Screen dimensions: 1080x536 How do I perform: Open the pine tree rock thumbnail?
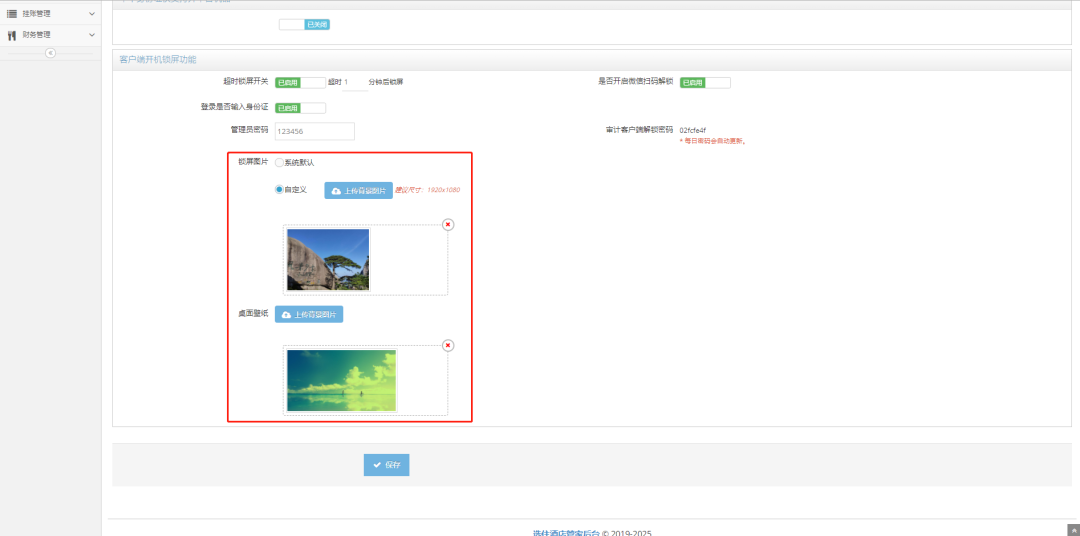click(x=328, y=260)
